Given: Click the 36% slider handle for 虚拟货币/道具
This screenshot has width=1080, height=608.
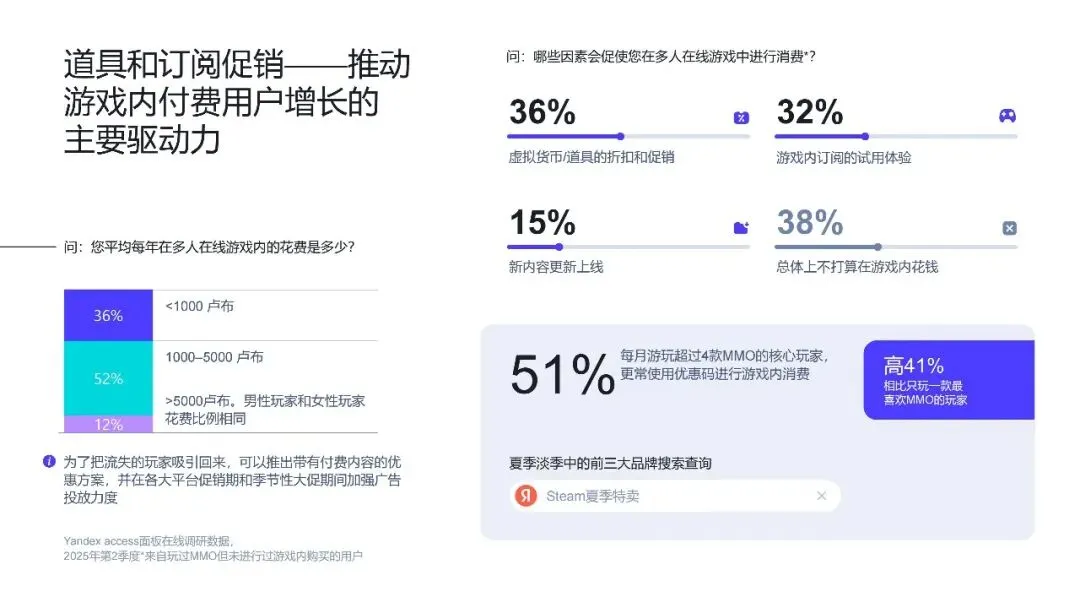Looking at the screenshot, I should pos(621,136).
